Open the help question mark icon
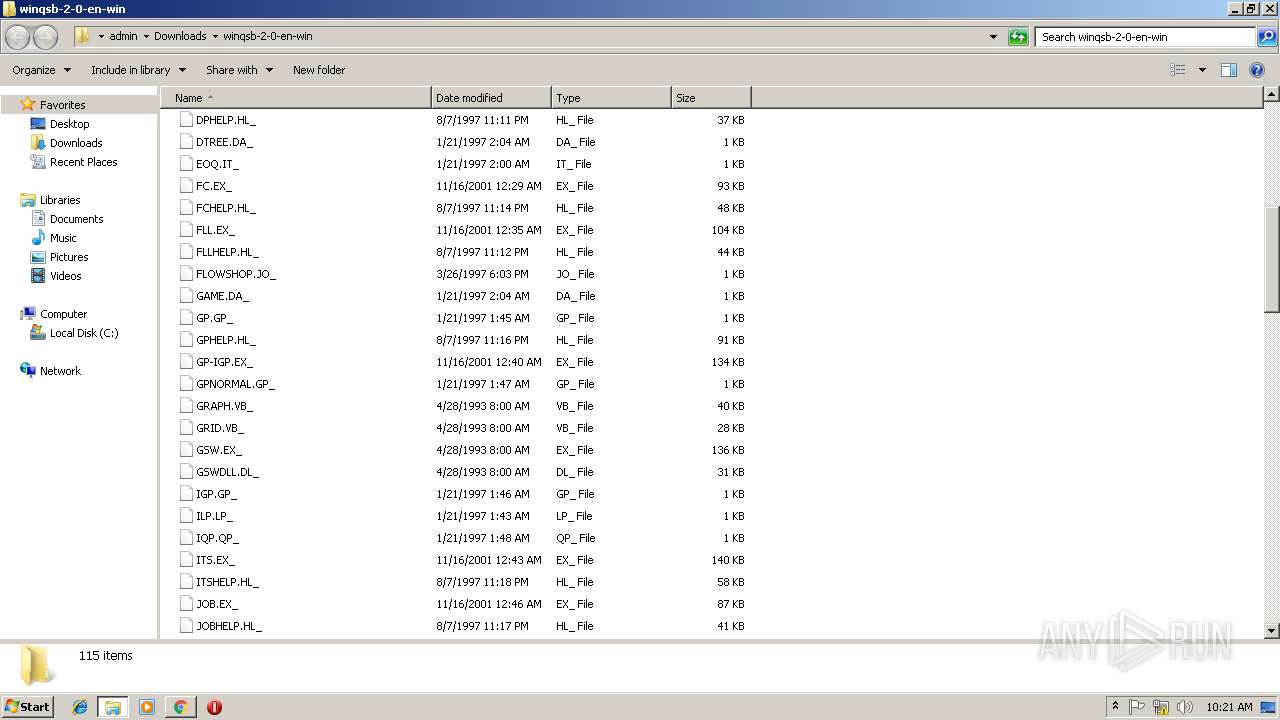This screenshot has height=720, width=1280. coord(1257,70)
